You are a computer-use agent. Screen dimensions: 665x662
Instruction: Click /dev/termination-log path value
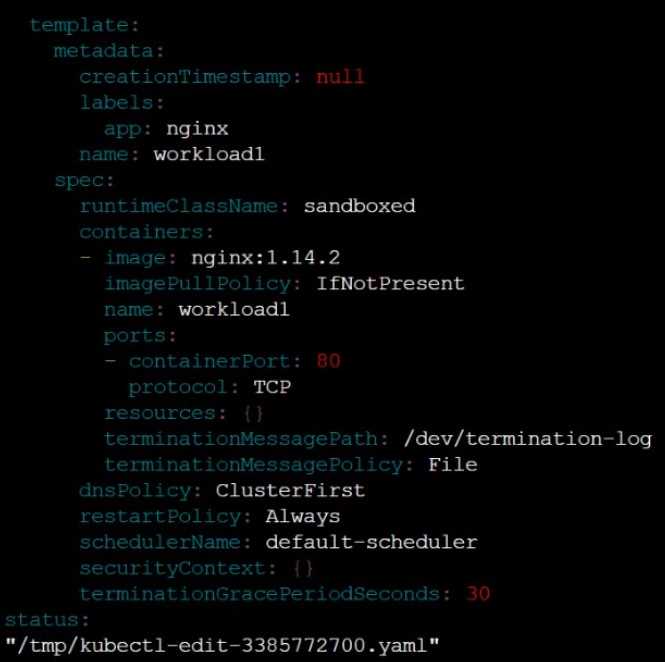tap(528, 439)
